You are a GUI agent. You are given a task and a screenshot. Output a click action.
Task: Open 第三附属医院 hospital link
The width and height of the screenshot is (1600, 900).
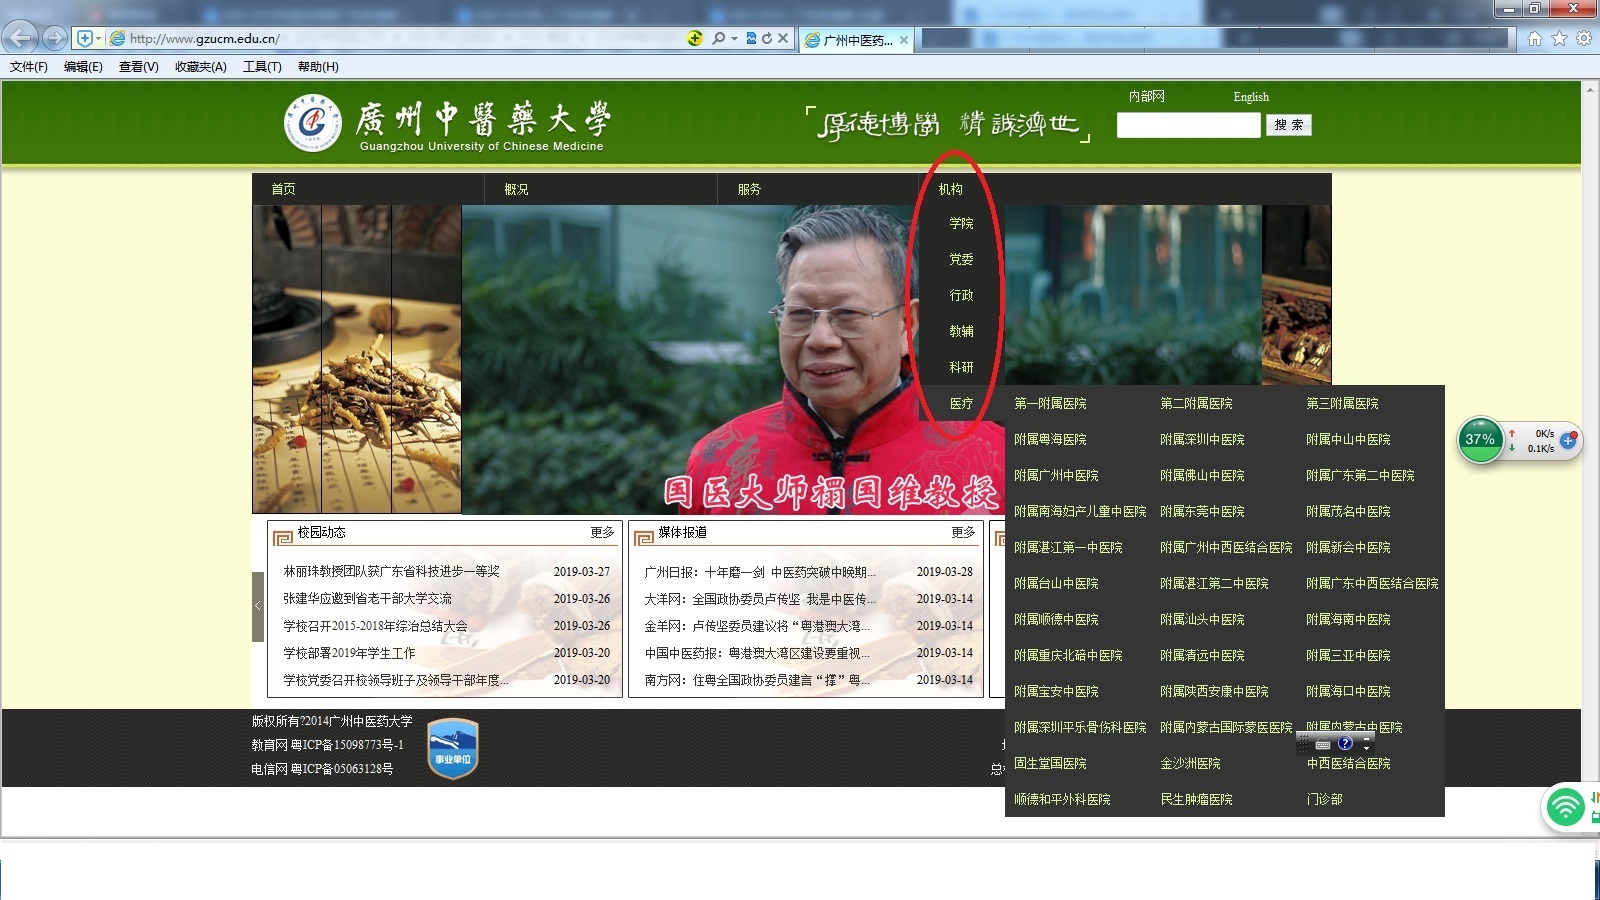point(1342,403)
